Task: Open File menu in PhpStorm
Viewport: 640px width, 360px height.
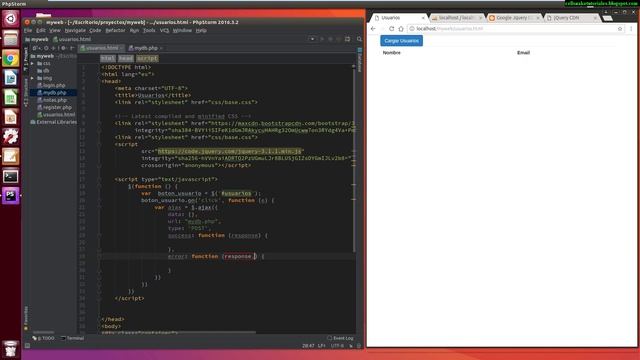Action: [x=28, y=31]
